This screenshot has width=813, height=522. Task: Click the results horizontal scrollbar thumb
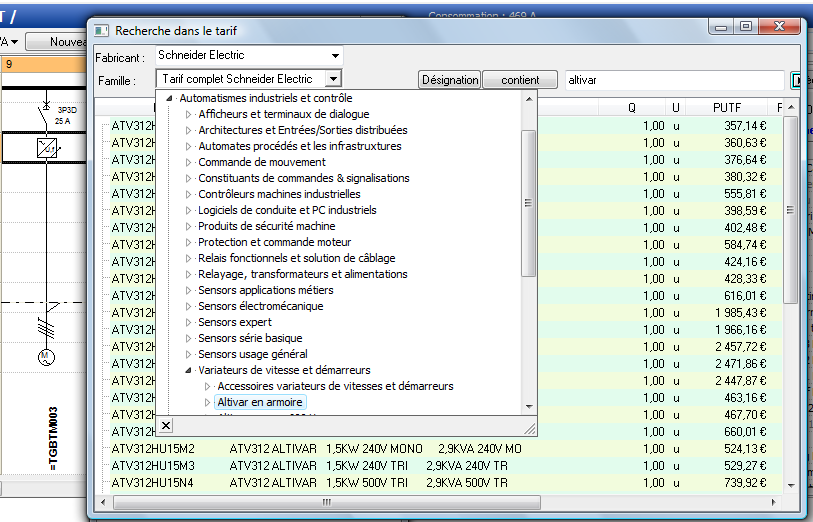pyautogui.click(x=327, y=502)
